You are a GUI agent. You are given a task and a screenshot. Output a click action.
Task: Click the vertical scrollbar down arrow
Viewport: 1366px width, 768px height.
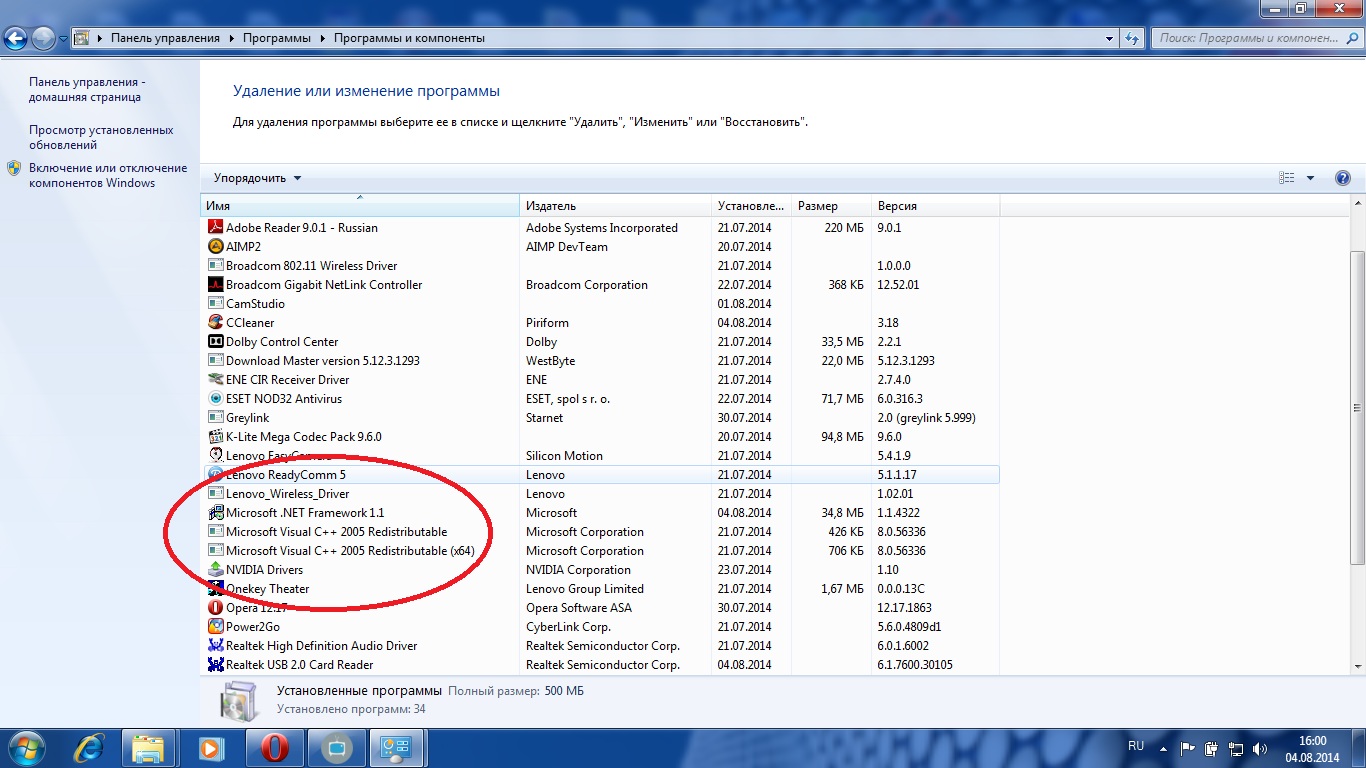tap(1357, 665)
